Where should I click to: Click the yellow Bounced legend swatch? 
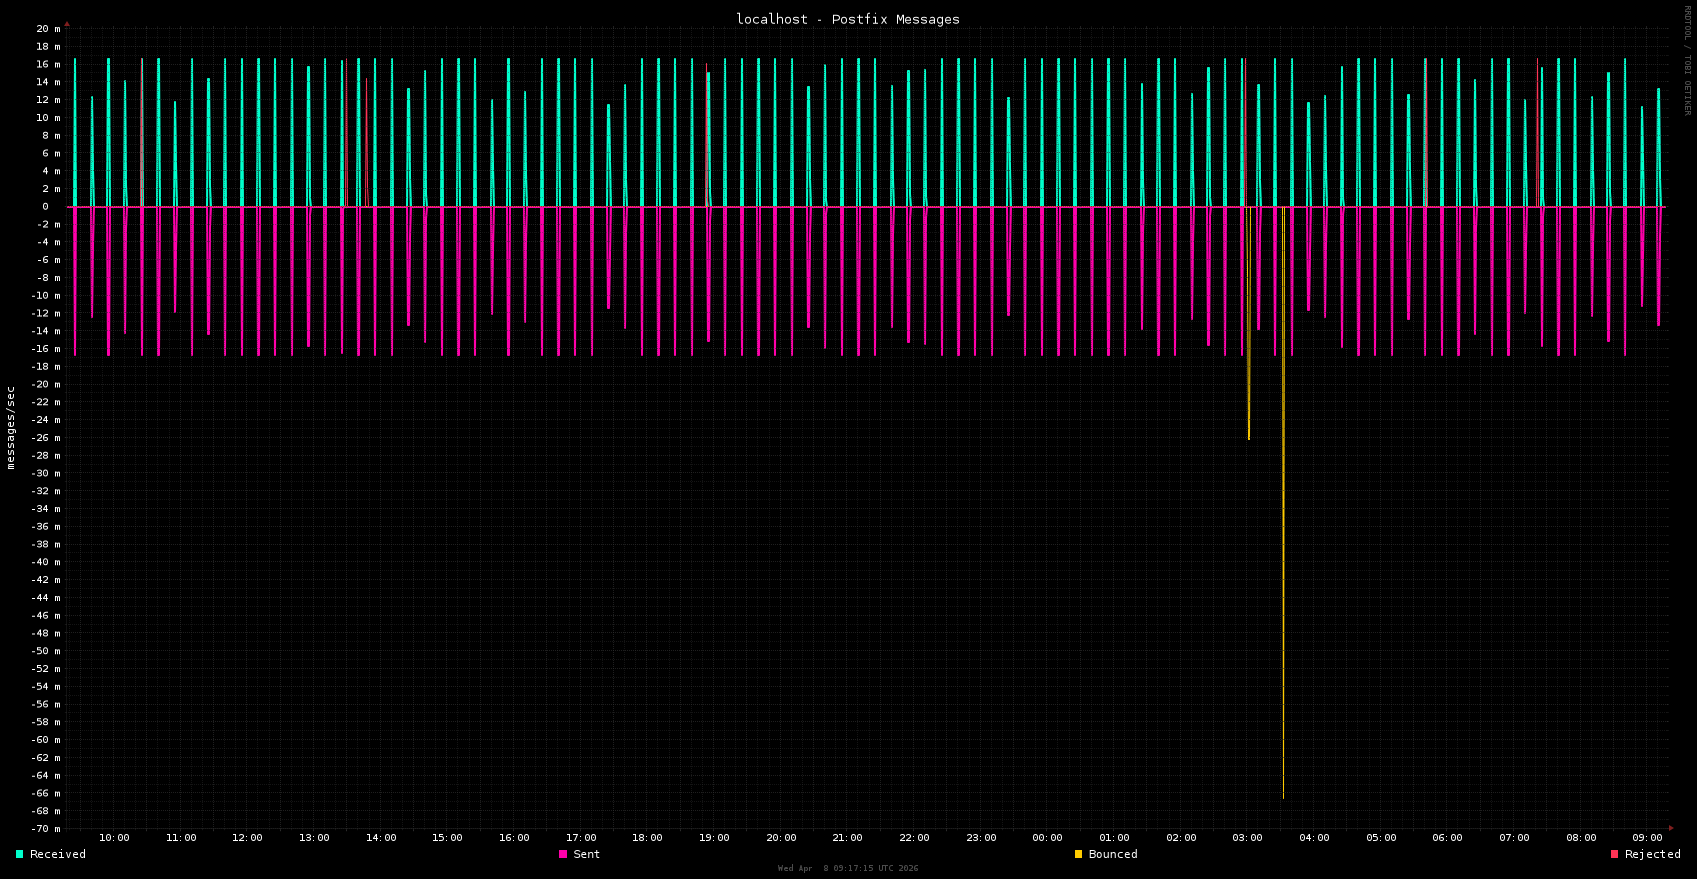click(x=1078, y=854)
